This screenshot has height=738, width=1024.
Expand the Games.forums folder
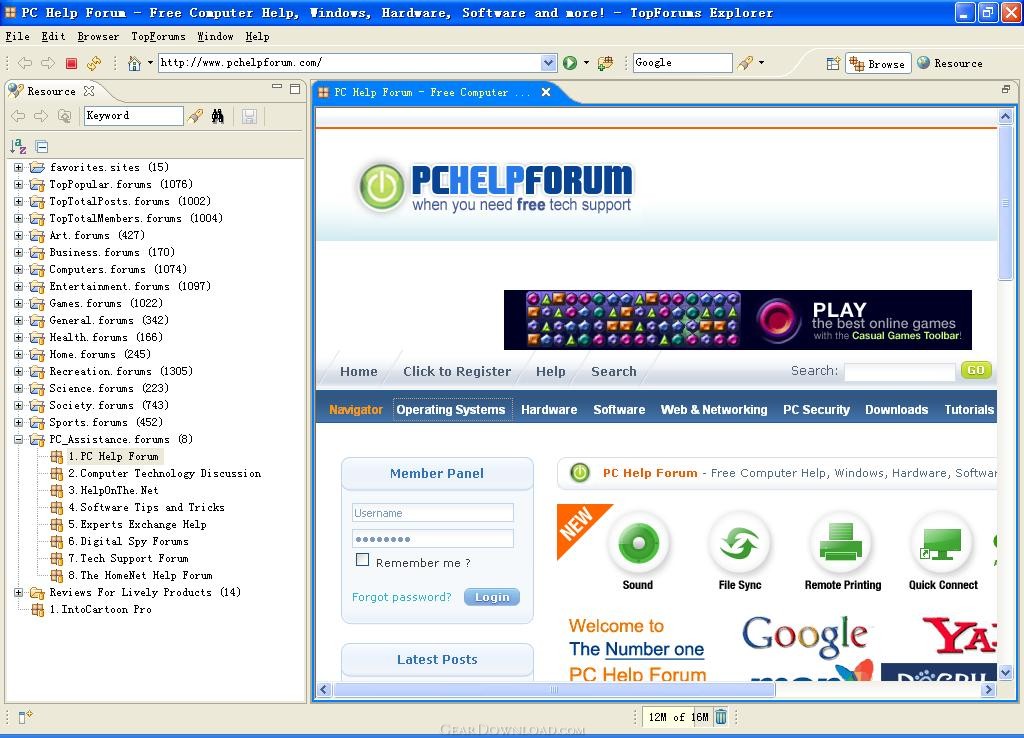point(18,304)
